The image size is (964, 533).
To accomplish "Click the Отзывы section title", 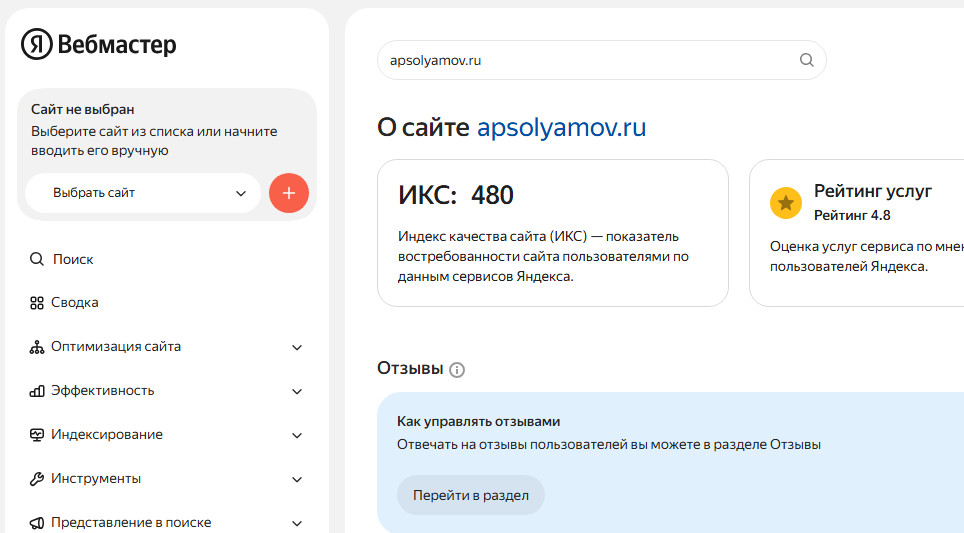I will point(410,368).
